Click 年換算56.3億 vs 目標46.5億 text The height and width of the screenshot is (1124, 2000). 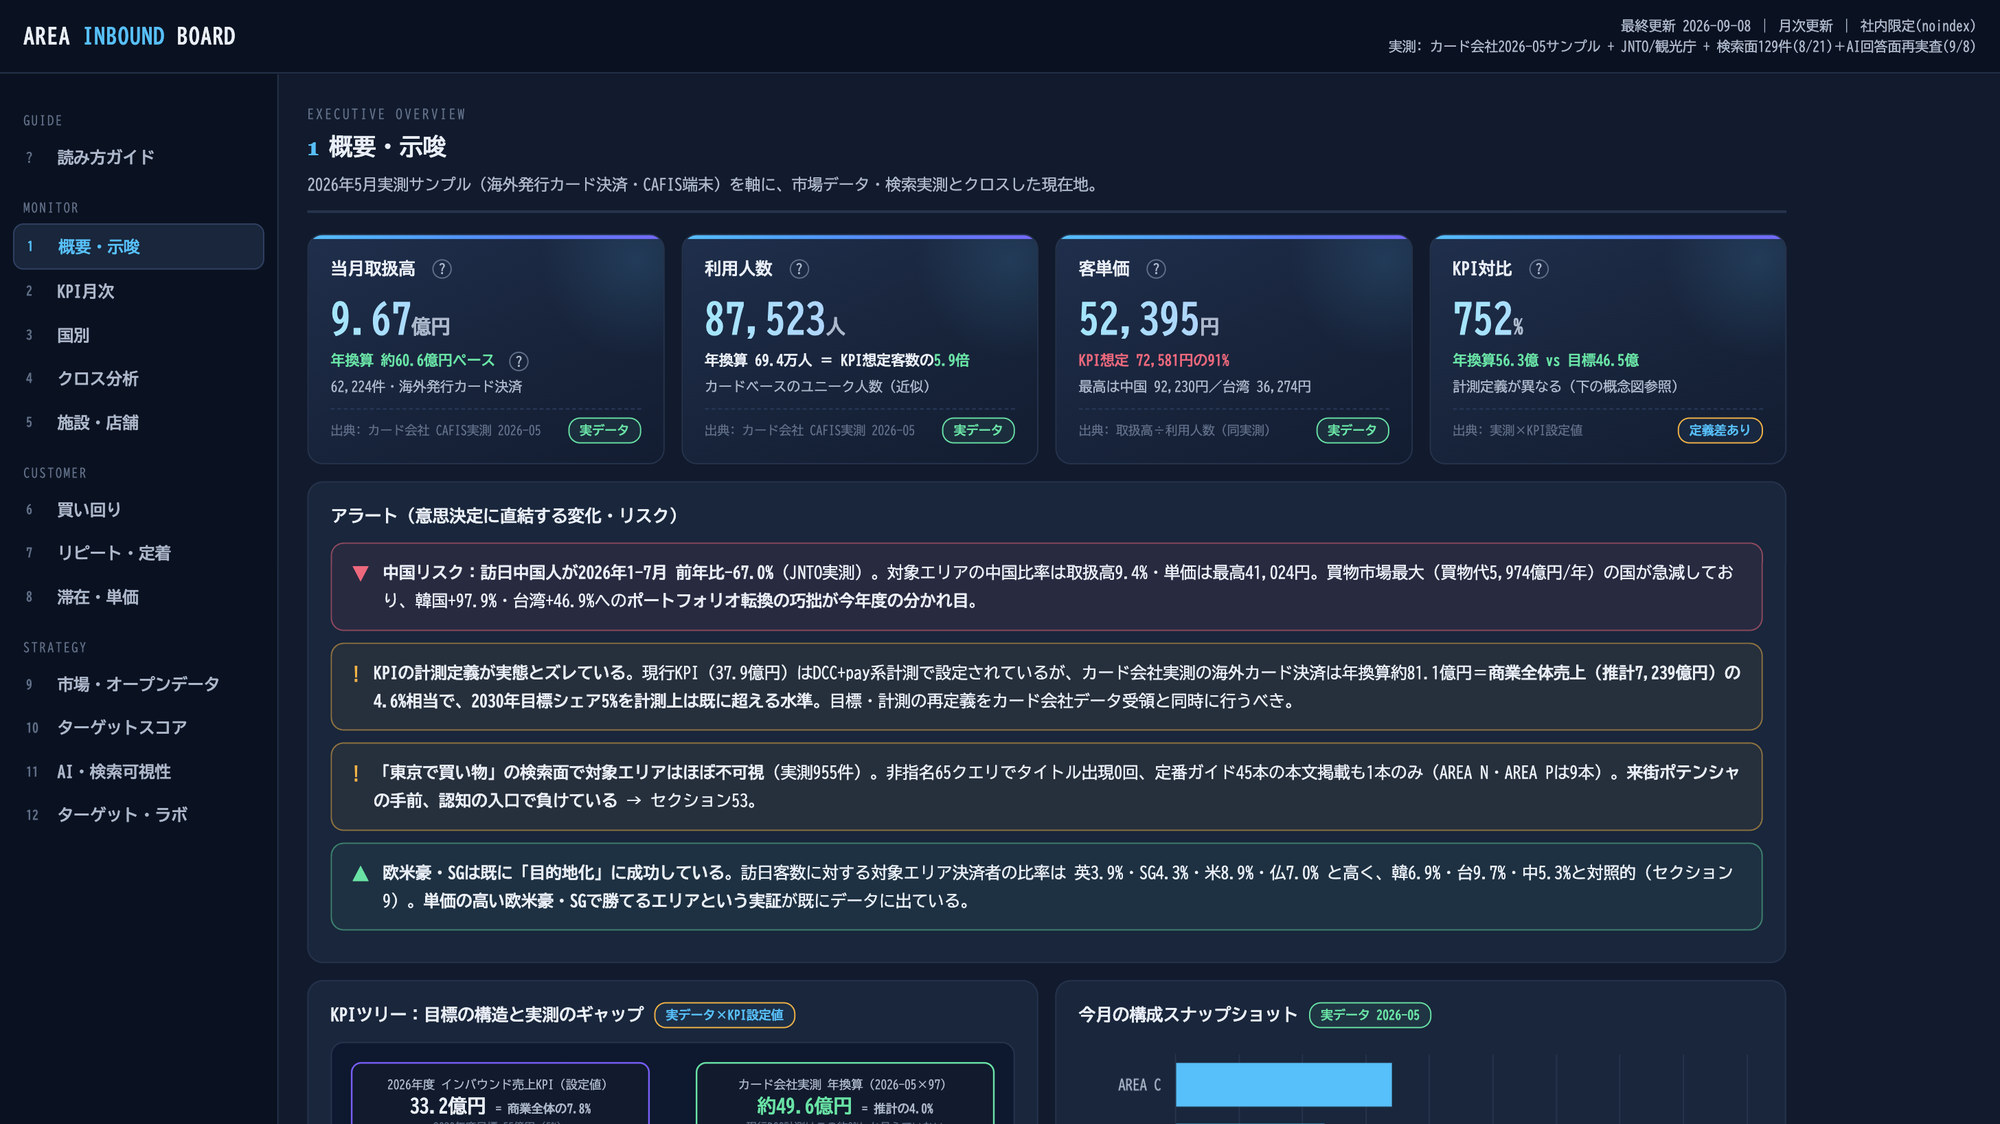1545,361
